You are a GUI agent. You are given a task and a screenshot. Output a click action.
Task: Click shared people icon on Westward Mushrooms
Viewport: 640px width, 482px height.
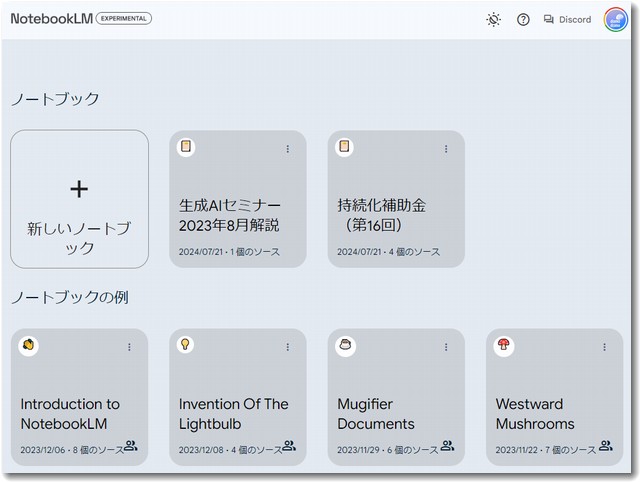point(605,446)
